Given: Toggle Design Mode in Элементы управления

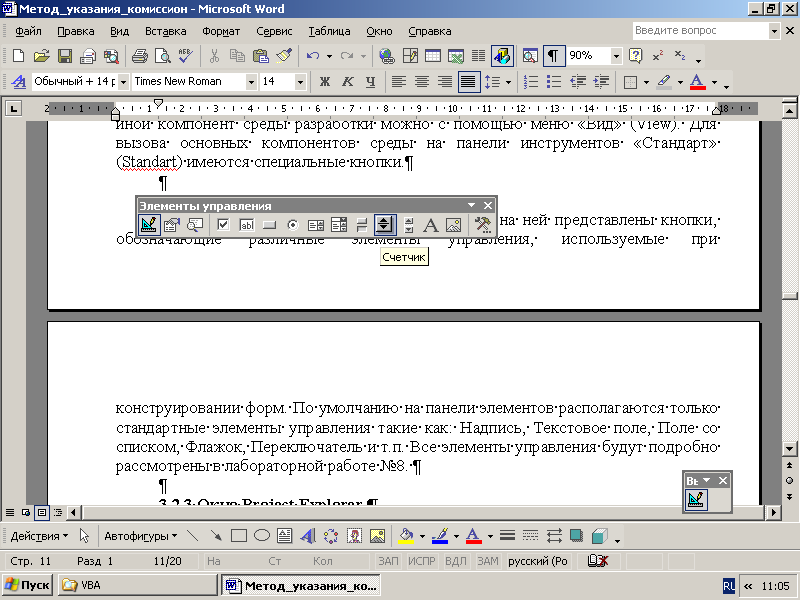Looking at the screenshot, I should [x=149, y=224].
